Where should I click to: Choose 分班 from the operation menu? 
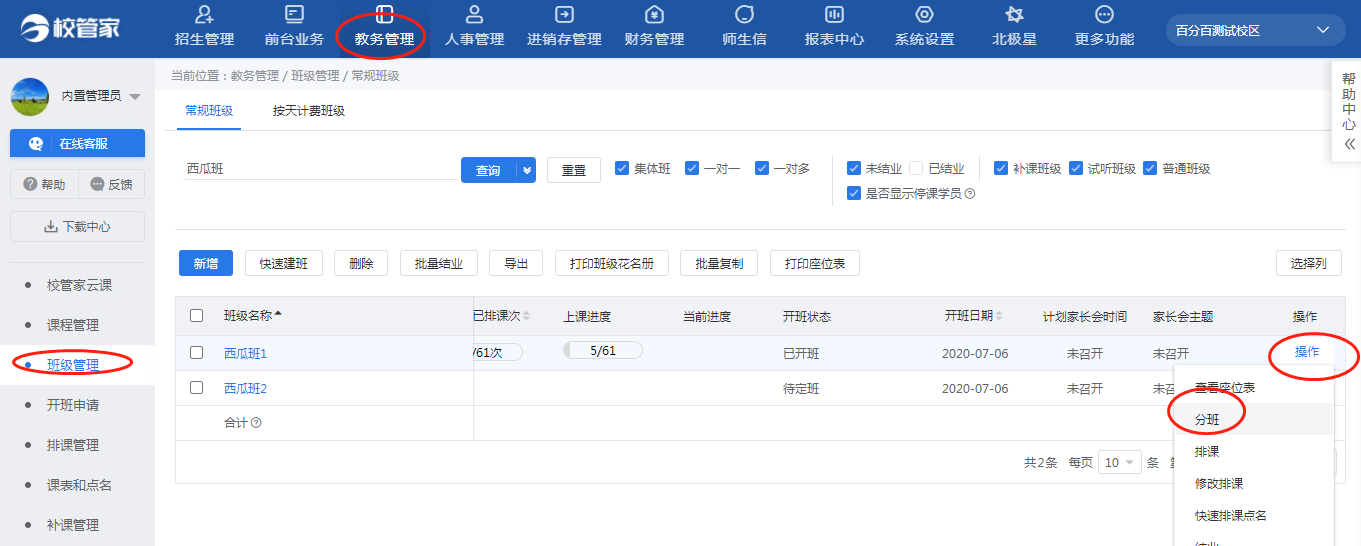tap(1254, 419)
